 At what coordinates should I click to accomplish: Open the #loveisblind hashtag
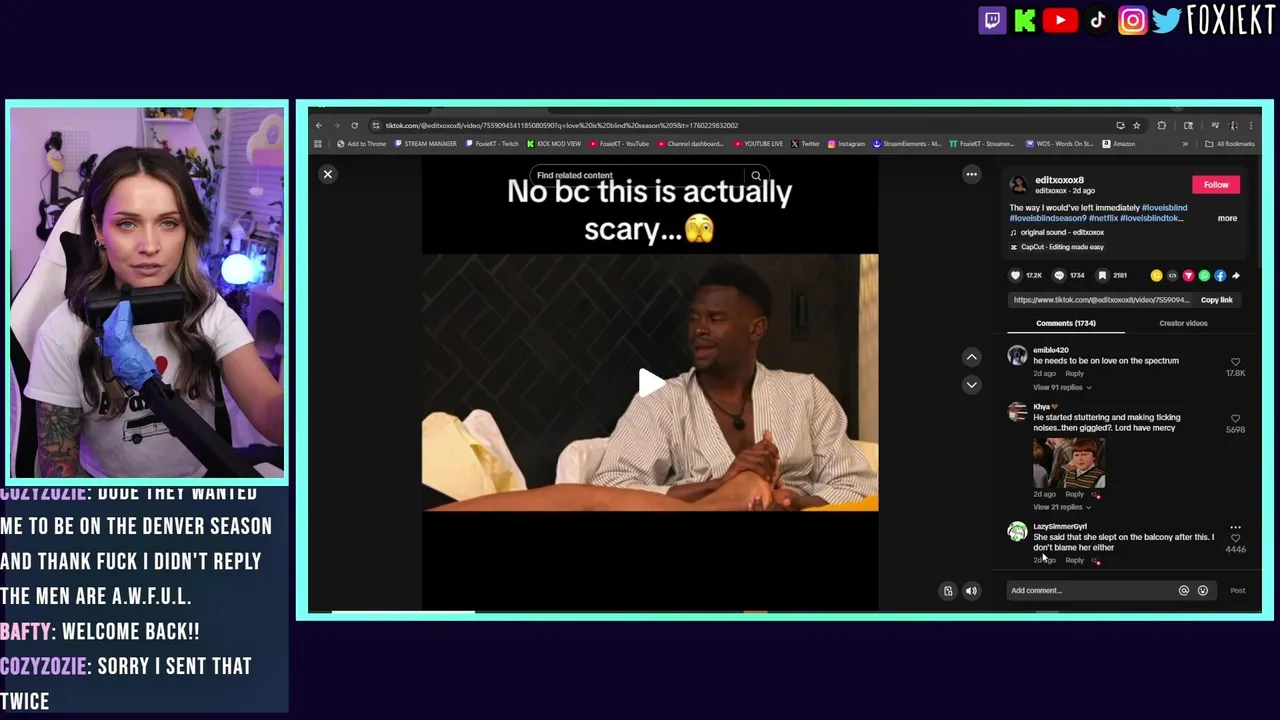pyautogui.click(x=1164, y=208)
